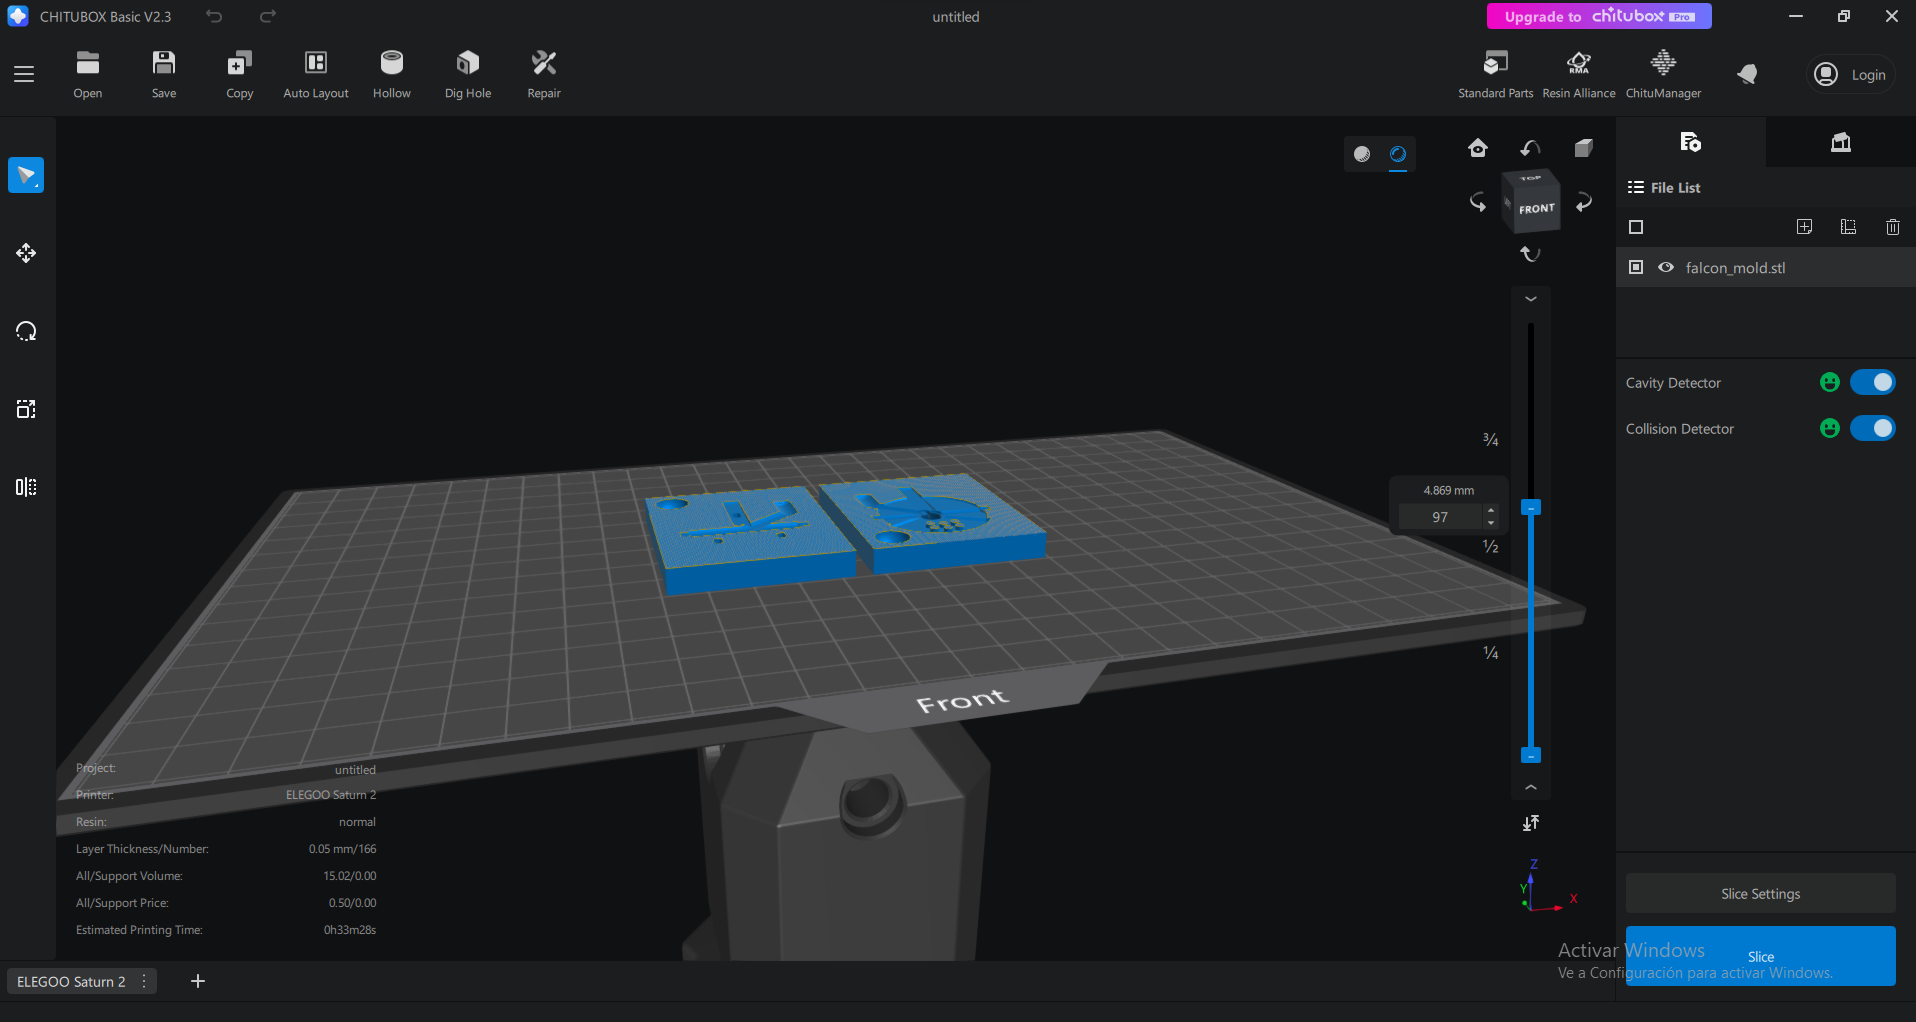Choose the Scale tool in left sidebar
Image resolution: width=1916 pixels, height=1022 pixels.
(26, 409)
